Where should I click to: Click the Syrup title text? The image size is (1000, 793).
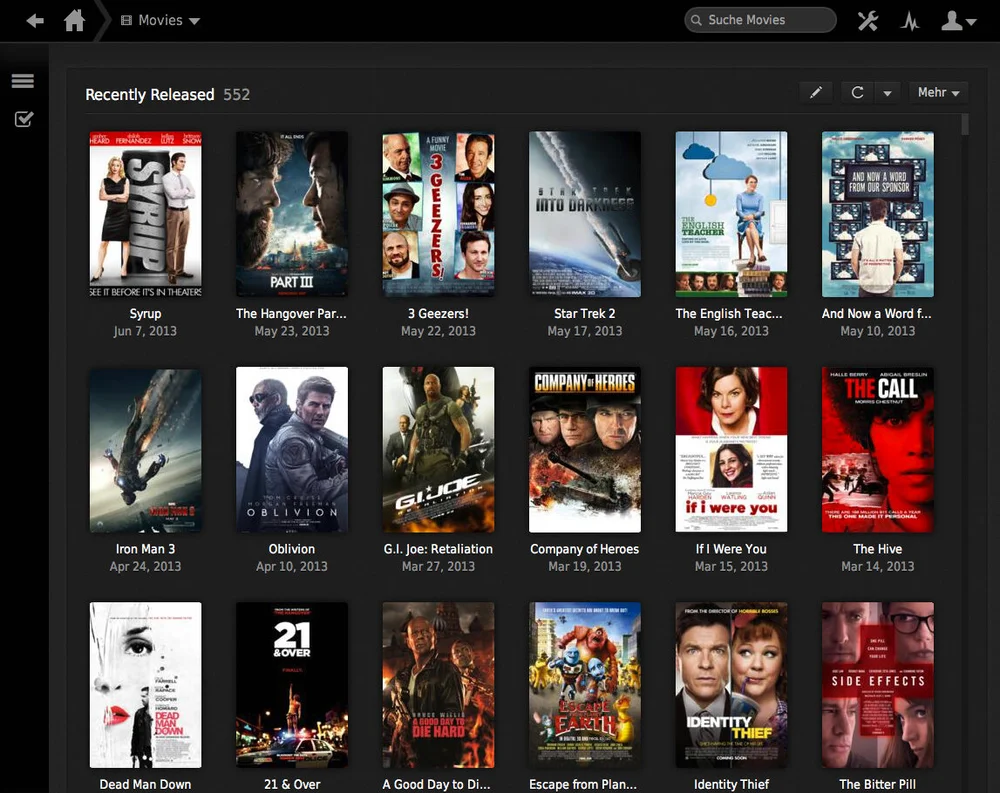point(145,314)
